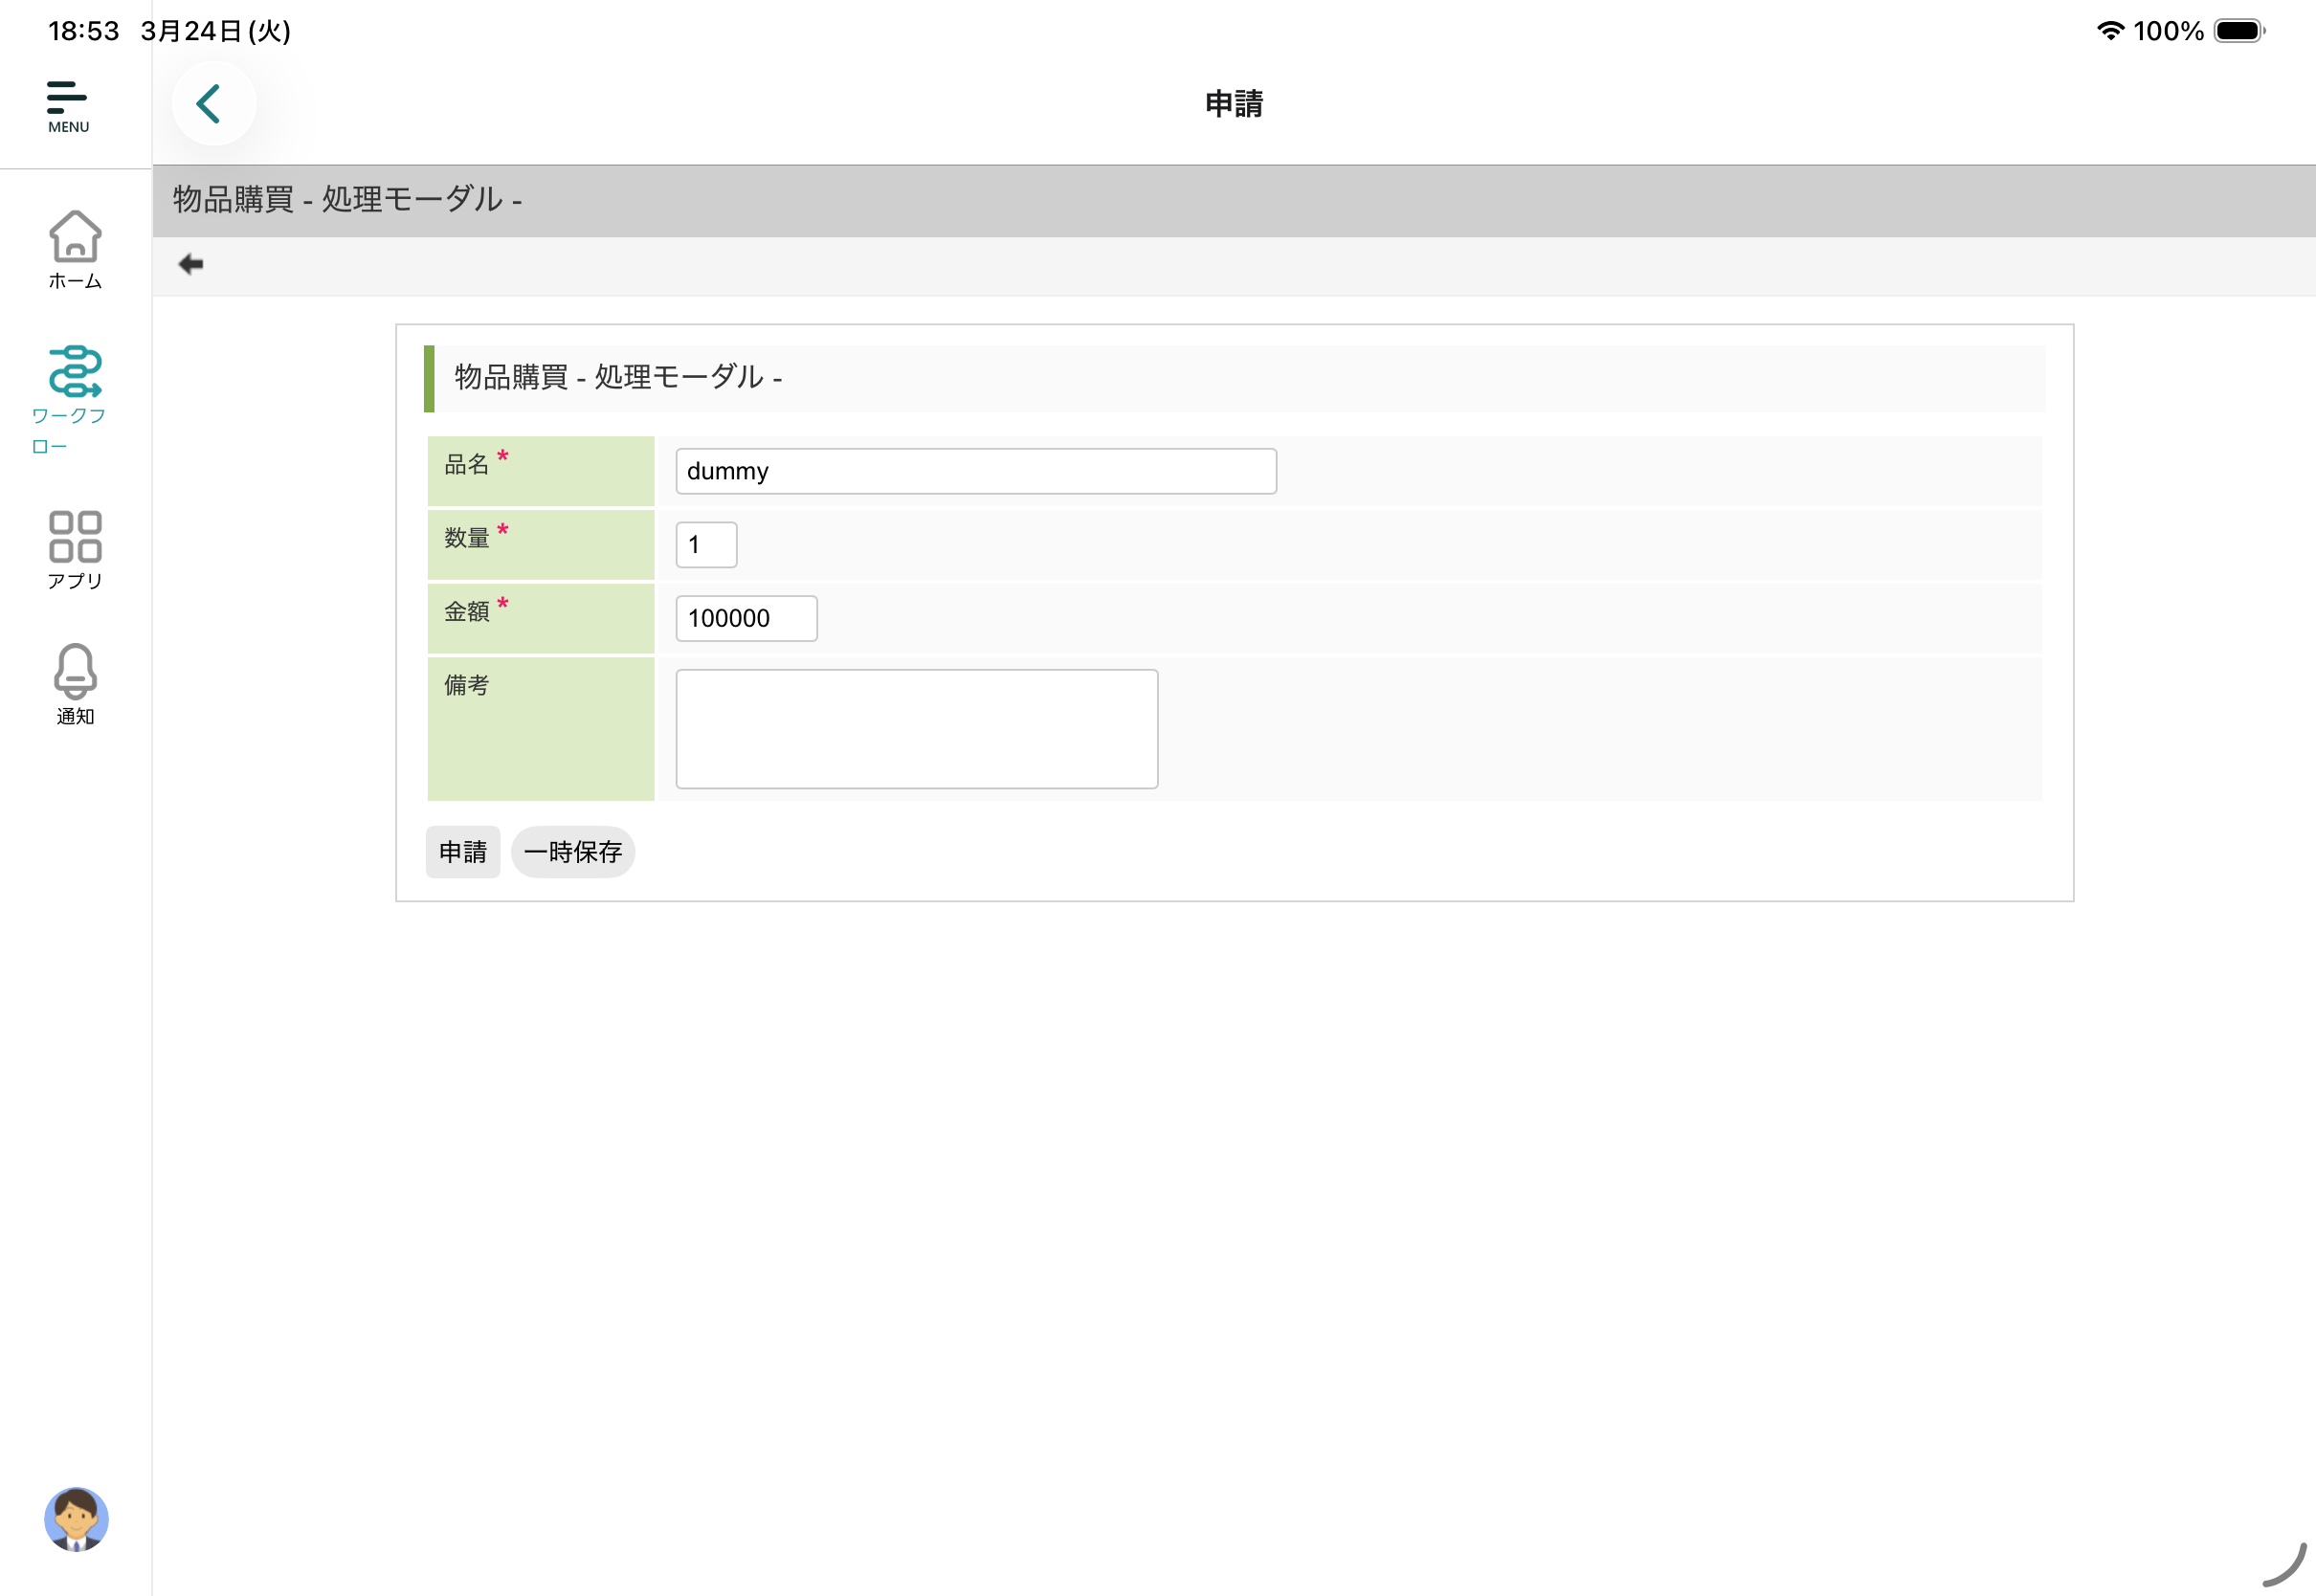Click the 備考 remarks text area
Viewport: 2316px width, 1596px height.
point(916,729)
